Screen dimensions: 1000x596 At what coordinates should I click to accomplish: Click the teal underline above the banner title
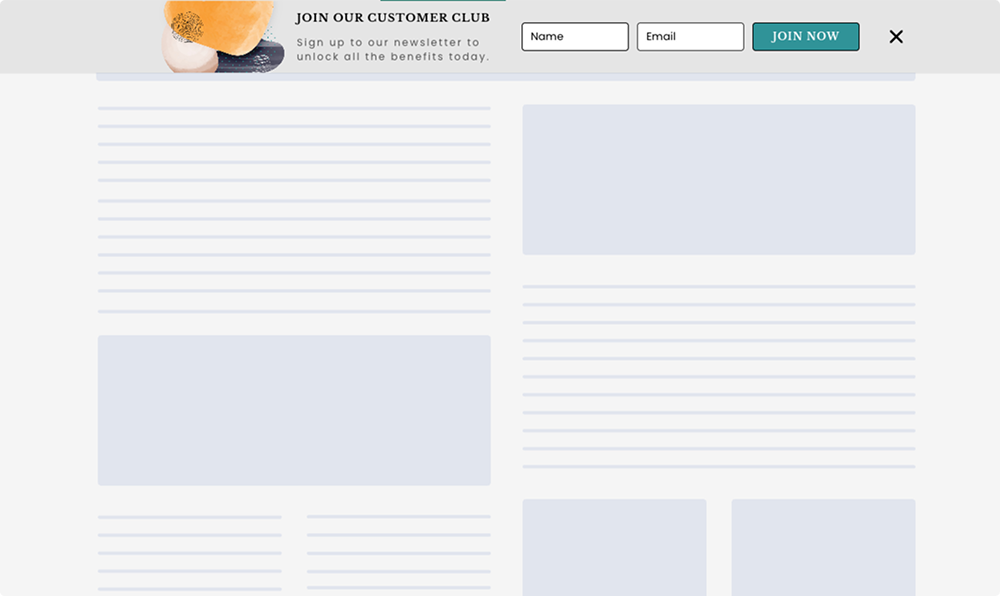441,2
